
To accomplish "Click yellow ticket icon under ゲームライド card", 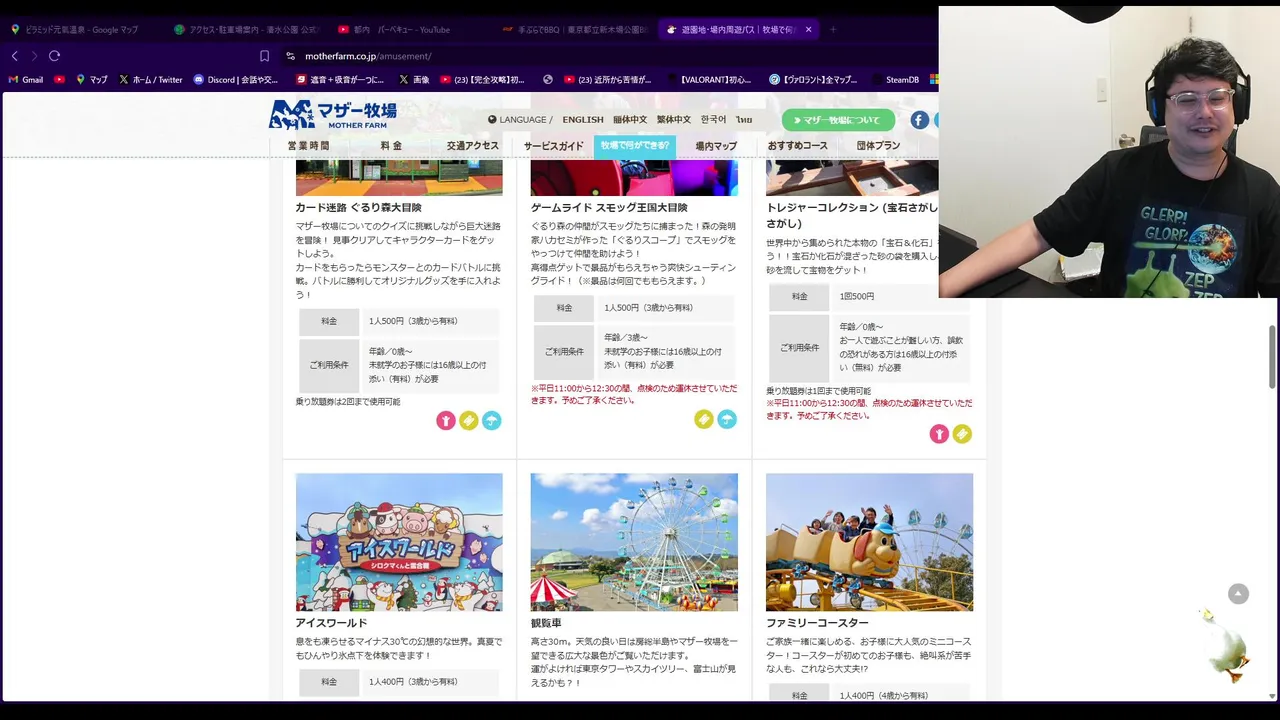I will pyautogui.click(x=704, y=420).
